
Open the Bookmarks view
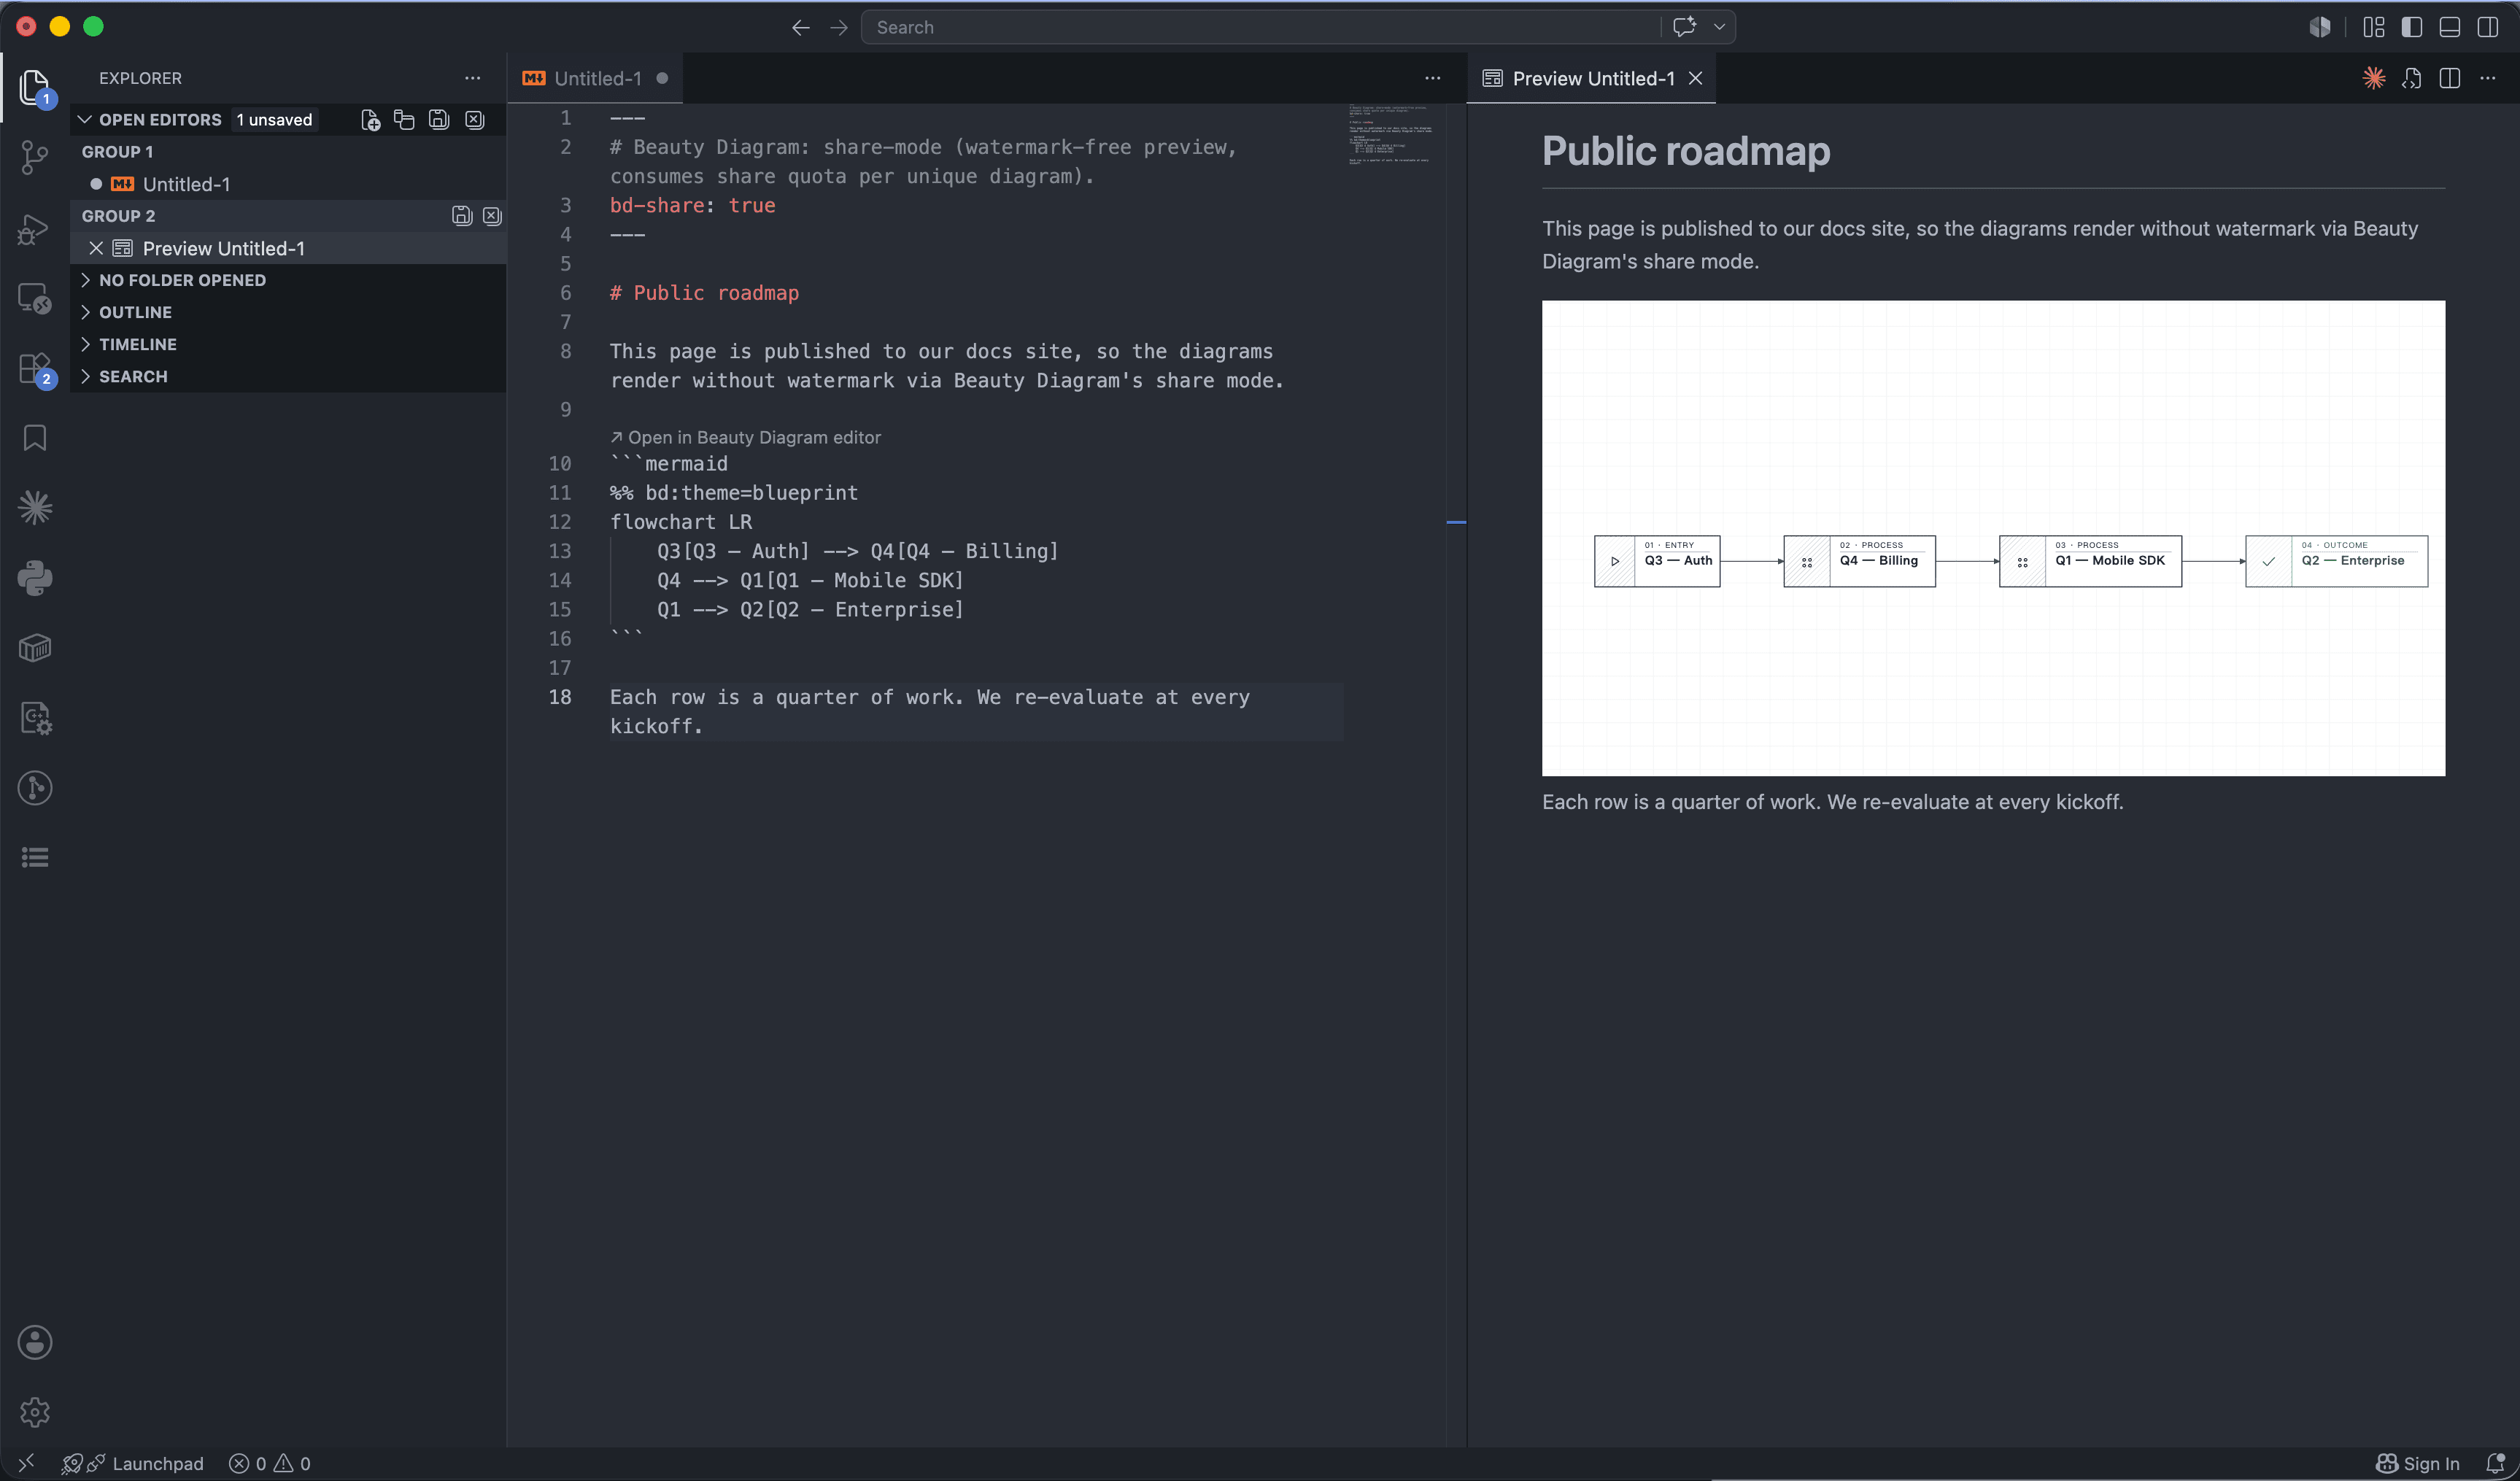(35, 438)
